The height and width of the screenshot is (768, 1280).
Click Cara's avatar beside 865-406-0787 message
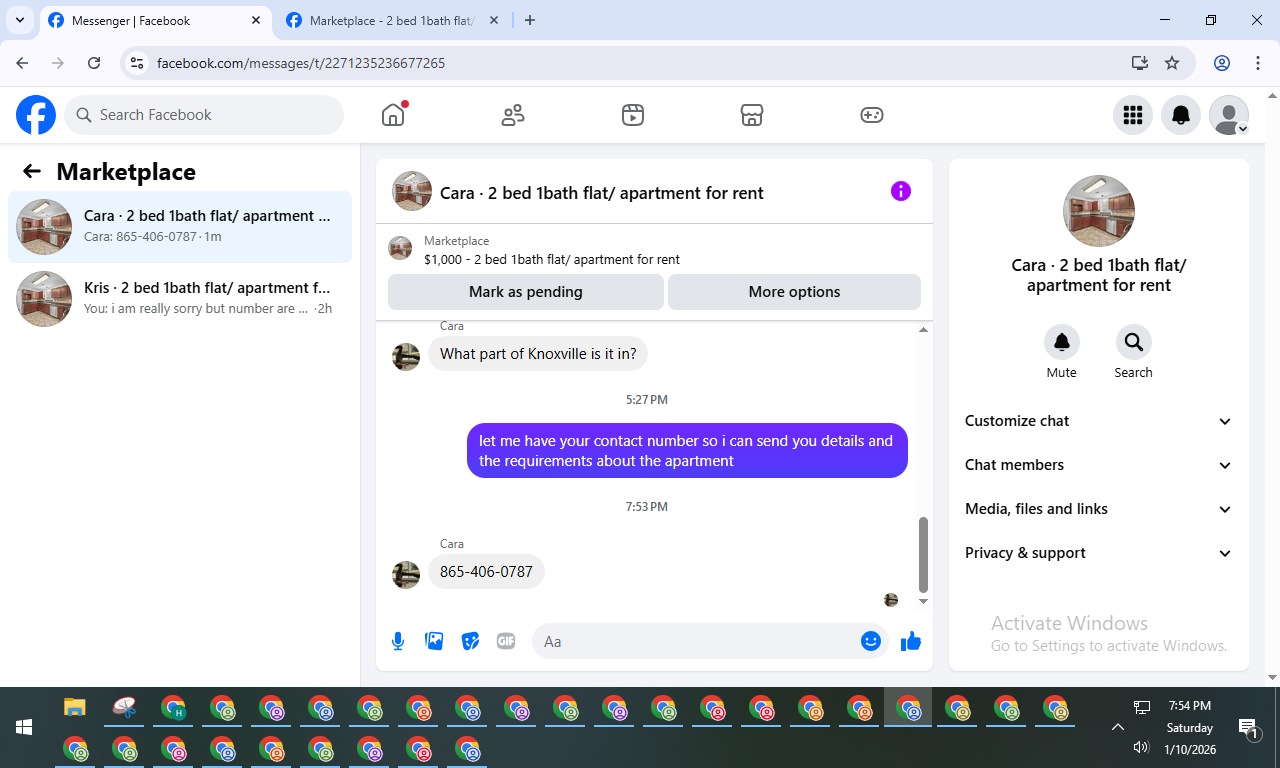(x=406, y=574)
